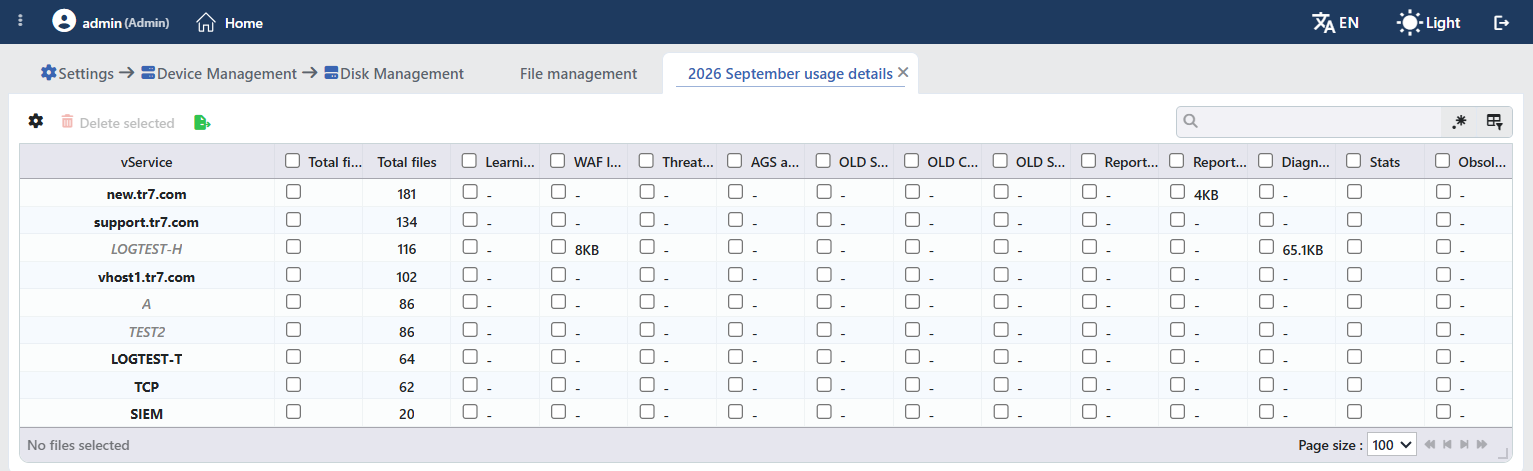This screenshot has width=1533, height=471.
Task: Check the Diagnostics header checkbox
Action: click(x=1266, y=160)
